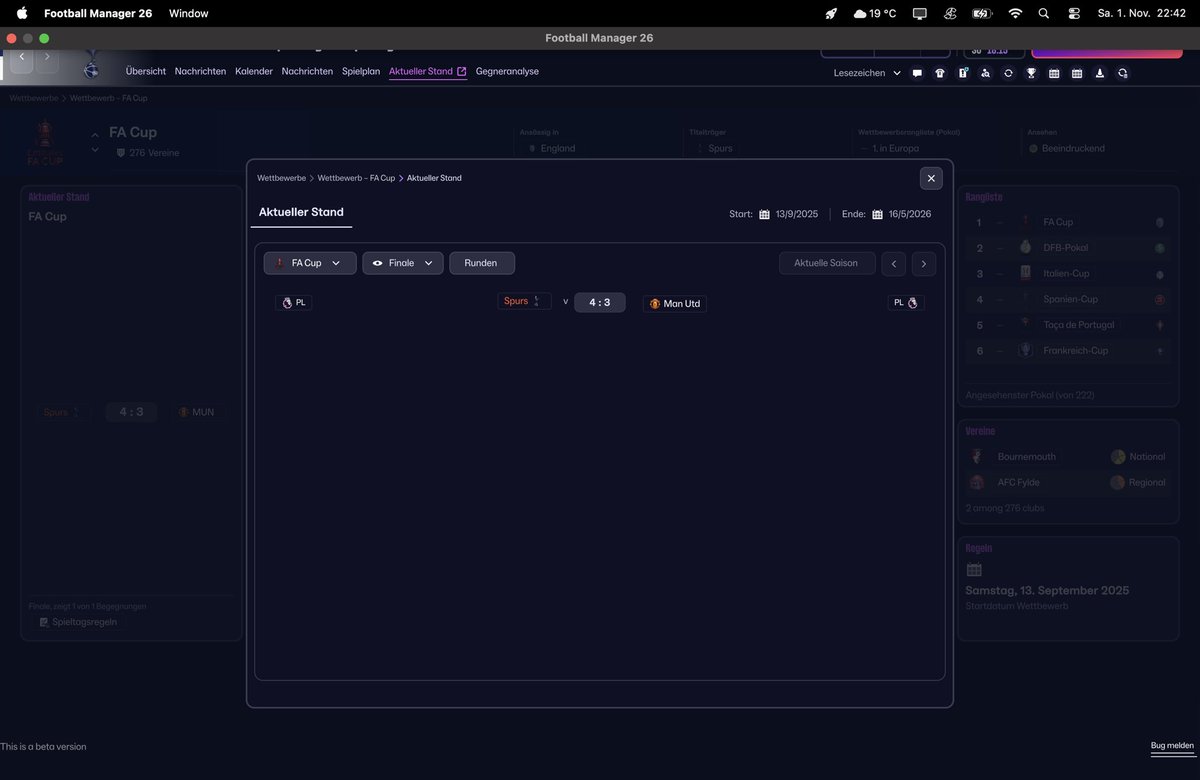The height and width of the screenshot is (780, 1200).
Task: Open the start date calendar icon
Action: point(764,214)
